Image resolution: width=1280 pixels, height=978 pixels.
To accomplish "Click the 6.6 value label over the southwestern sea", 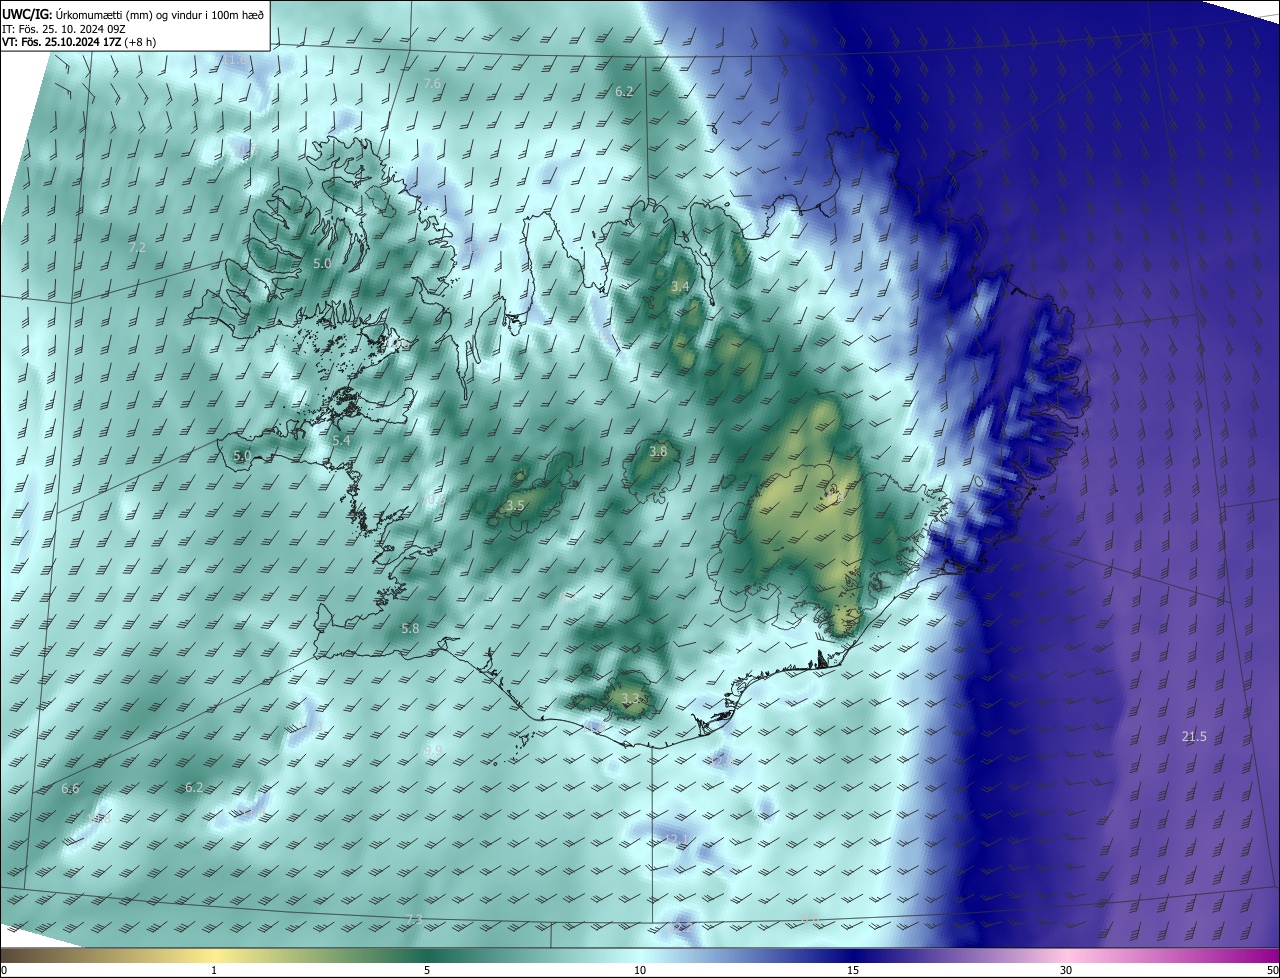I will pos(70,789).
